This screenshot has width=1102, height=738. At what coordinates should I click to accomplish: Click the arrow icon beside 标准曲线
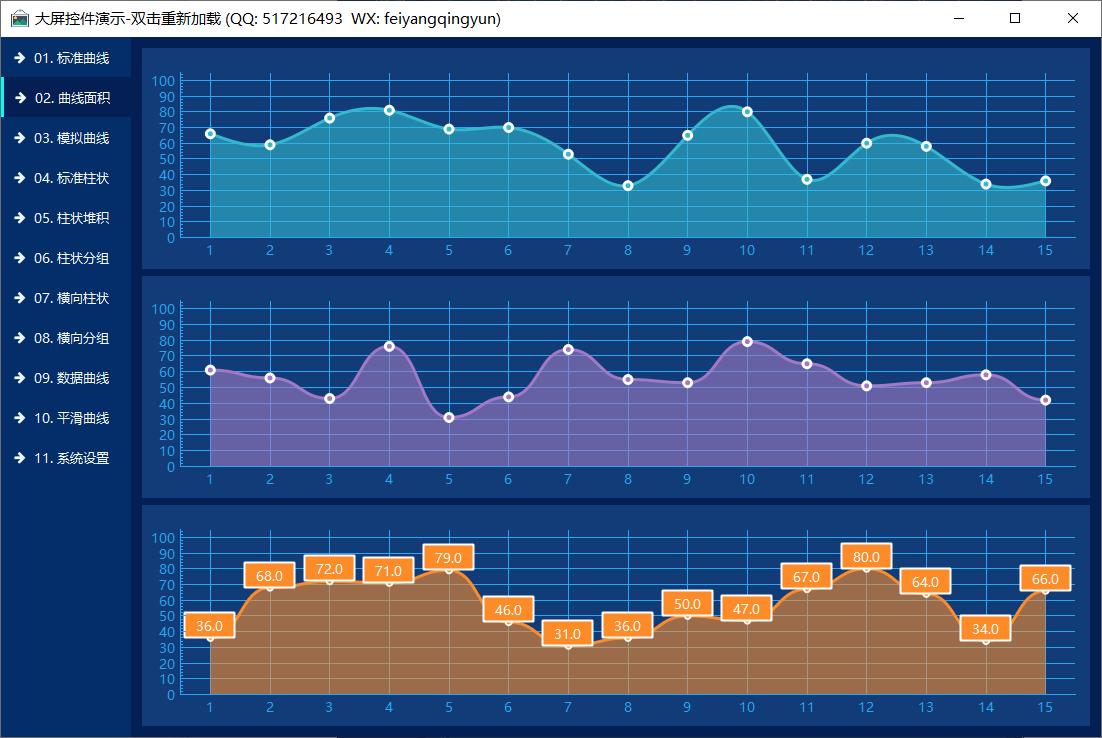click(20, 58)
